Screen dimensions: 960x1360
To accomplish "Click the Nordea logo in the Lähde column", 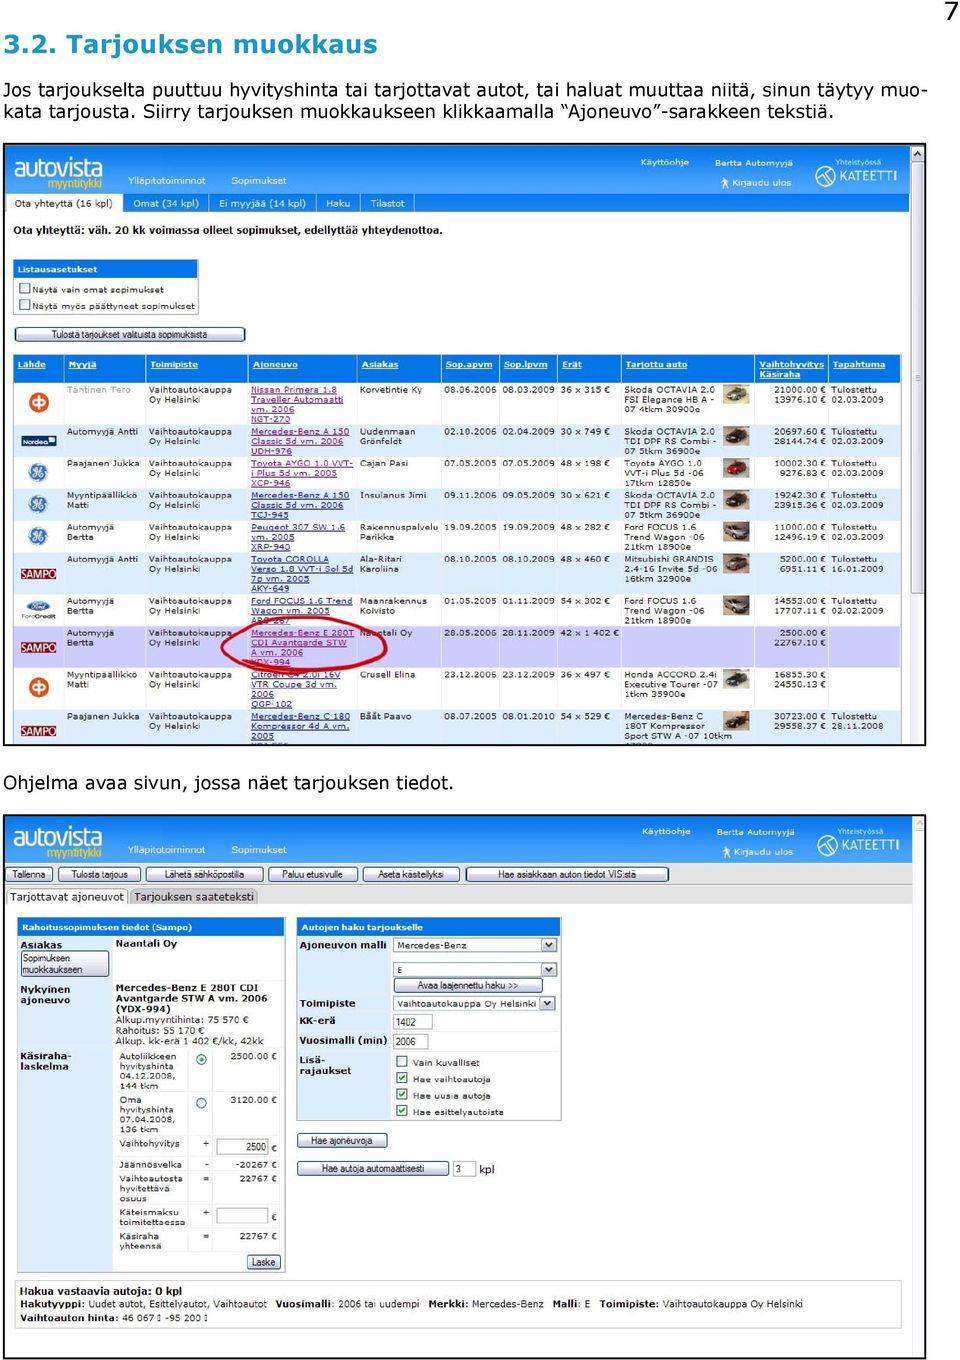I will point(38,441).
